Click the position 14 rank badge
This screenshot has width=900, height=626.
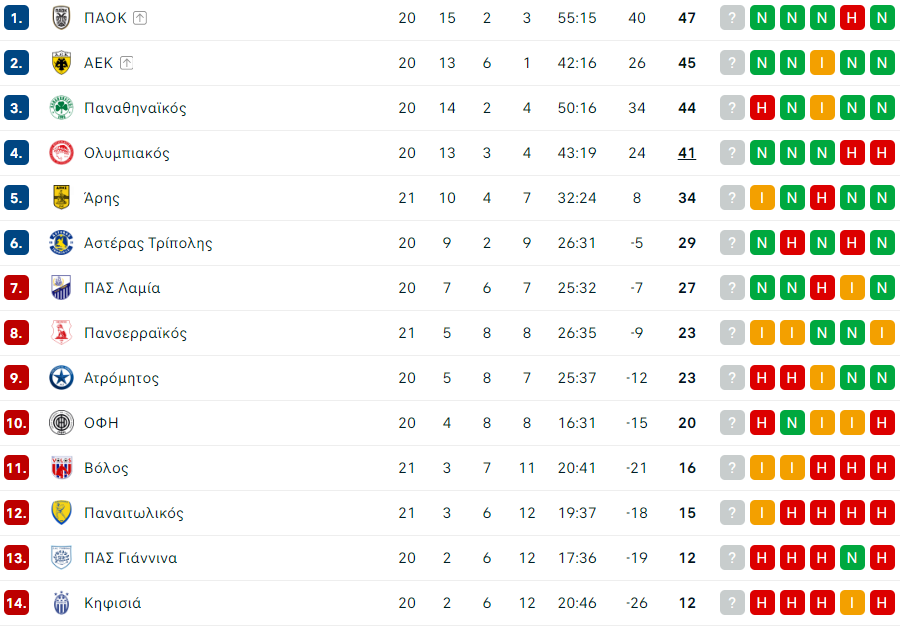(x=17, y=603)
